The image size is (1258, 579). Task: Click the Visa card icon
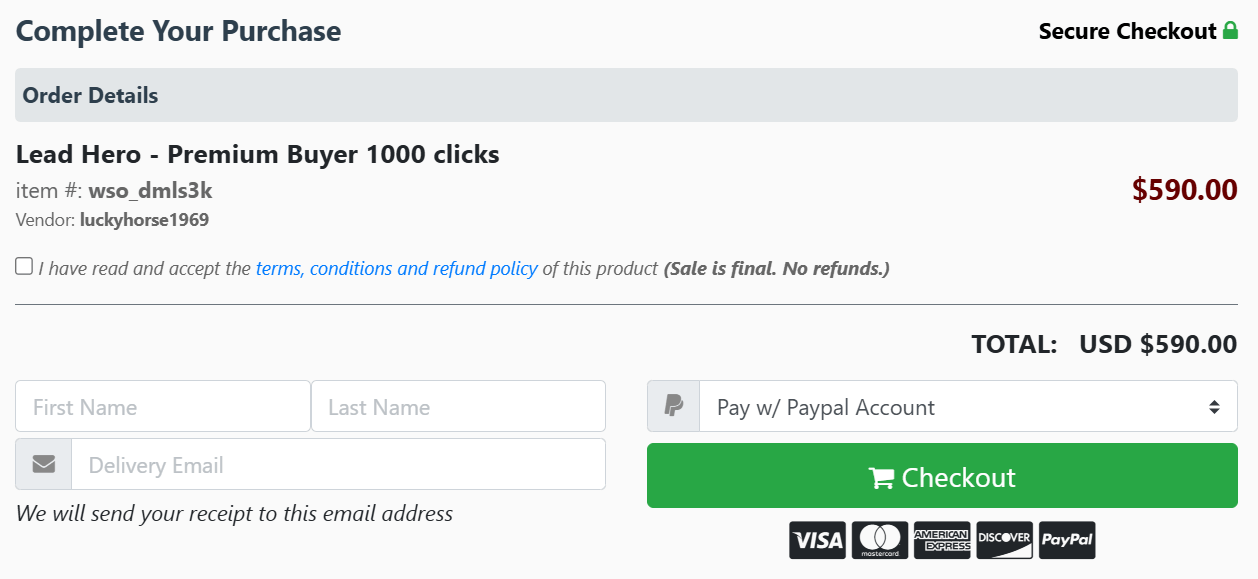coord(817,540)
